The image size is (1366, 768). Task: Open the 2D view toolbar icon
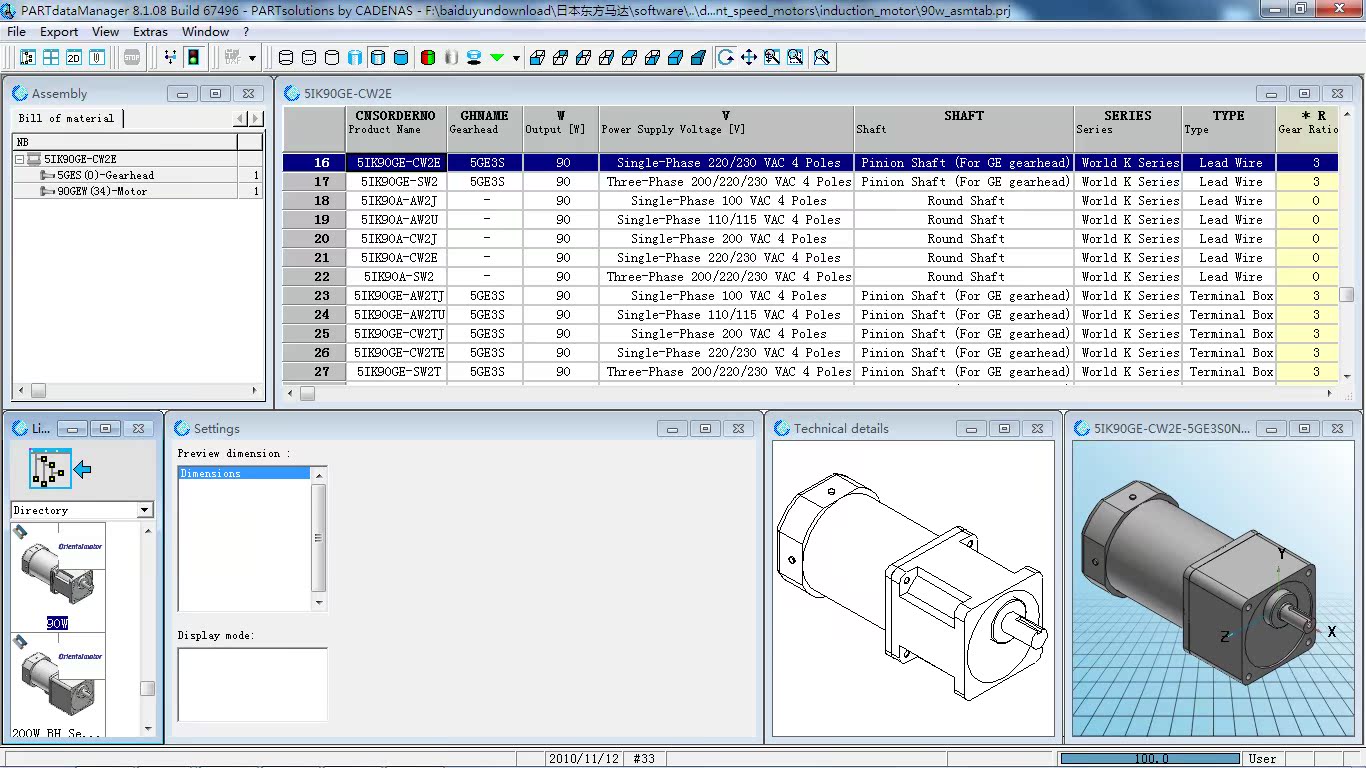(x=73, y=58)
